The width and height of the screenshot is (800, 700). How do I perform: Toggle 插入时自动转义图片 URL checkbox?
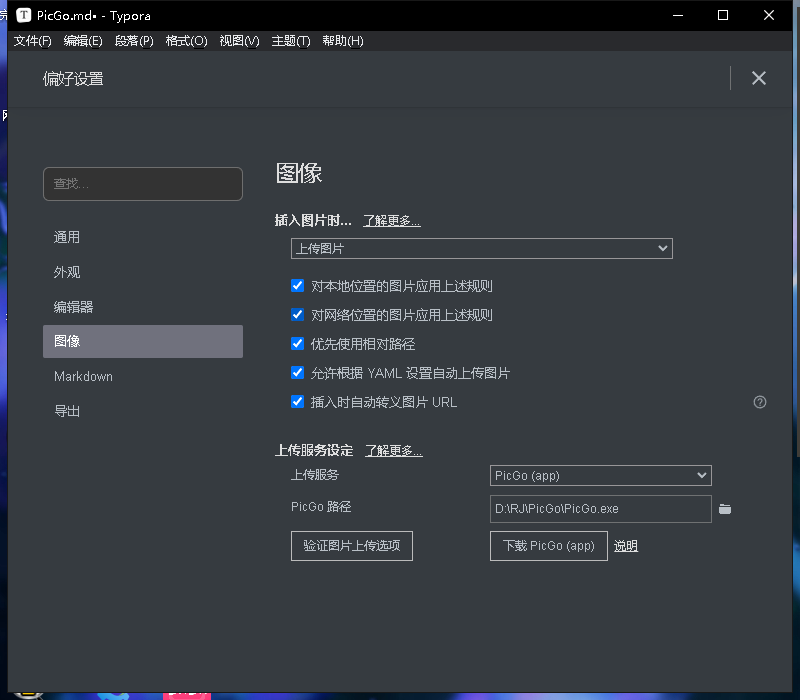[x=297, y=402]
